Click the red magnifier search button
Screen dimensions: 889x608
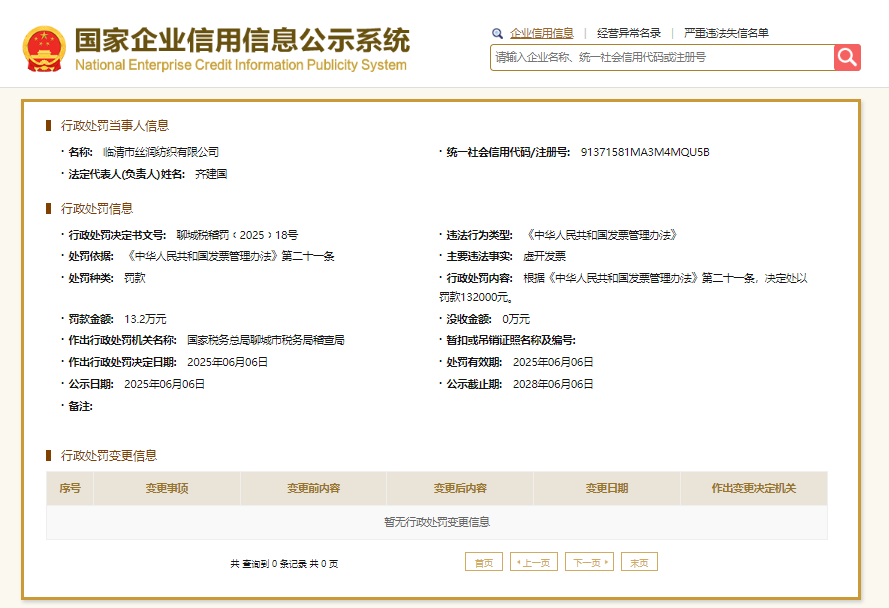847,58
